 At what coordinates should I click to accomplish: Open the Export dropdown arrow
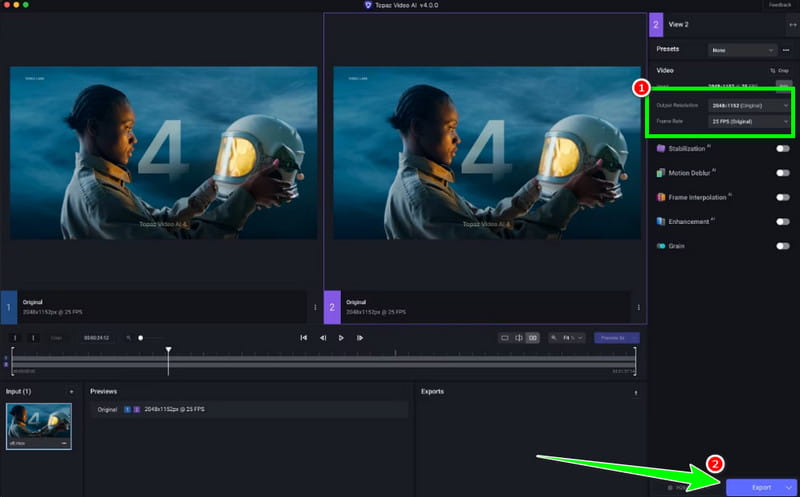point(790,487)
